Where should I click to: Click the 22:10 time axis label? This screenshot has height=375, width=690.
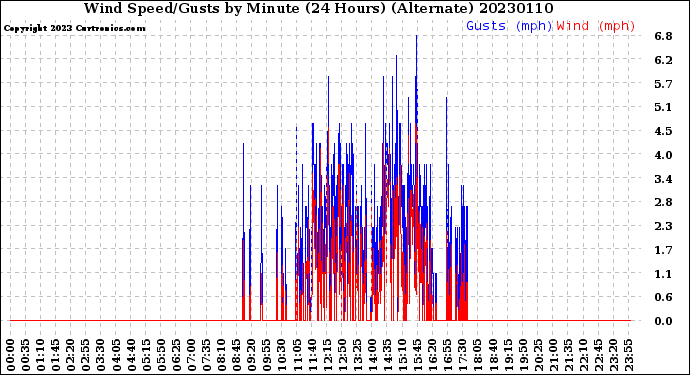583,355
